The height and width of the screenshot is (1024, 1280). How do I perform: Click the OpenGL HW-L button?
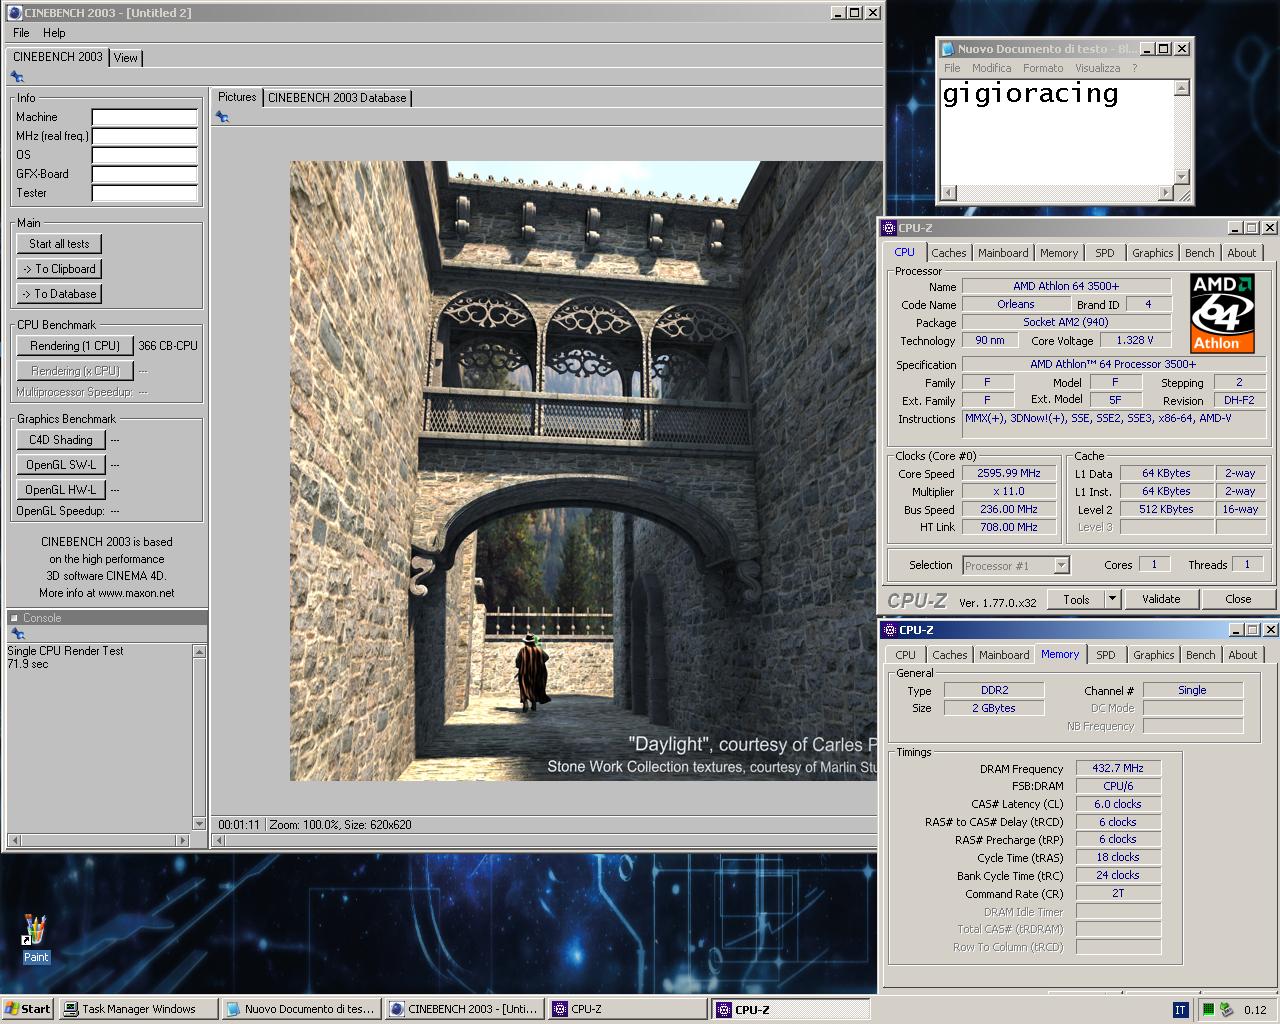click(x=60, y=490)
